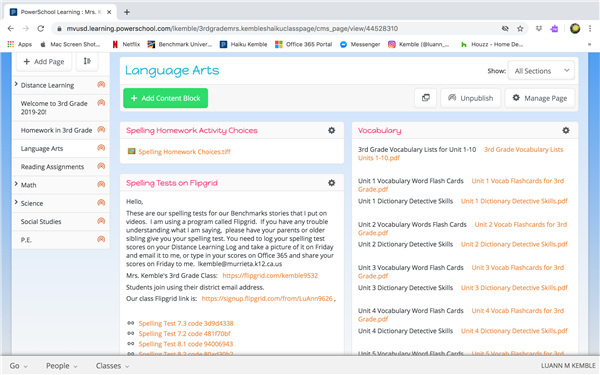
Task: Bookmark this page with the star icon
Action: point(520,28)
